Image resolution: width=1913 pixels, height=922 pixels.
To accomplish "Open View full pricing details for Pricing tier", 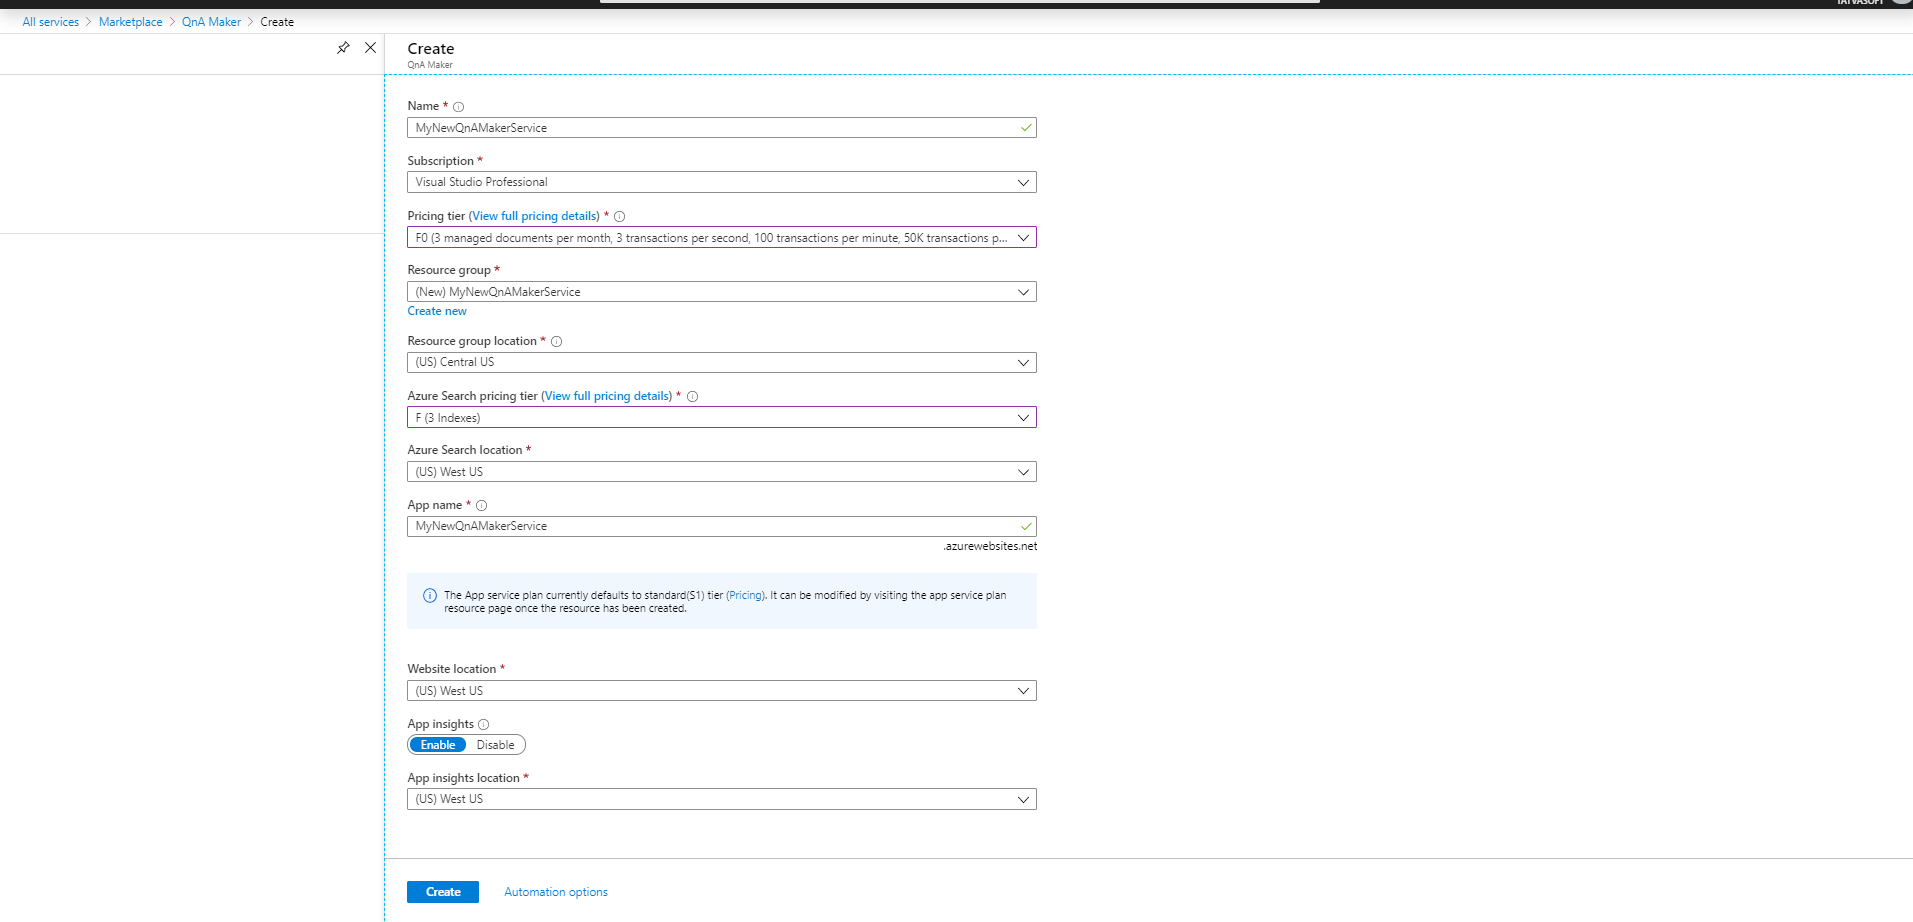I will pyautogui.click(x=534, y=216).
